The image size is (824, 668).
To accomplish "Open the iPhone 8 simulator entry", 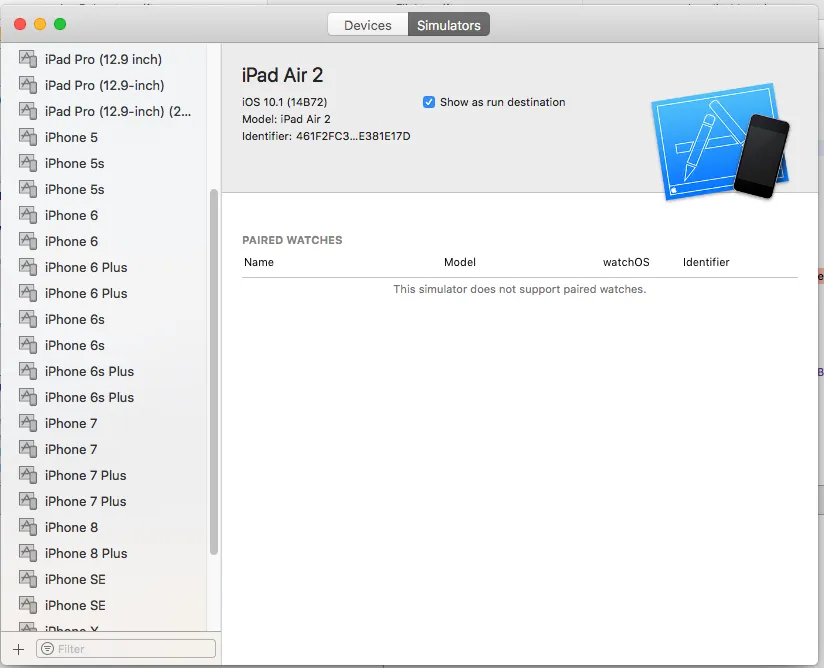I will 71,527.
